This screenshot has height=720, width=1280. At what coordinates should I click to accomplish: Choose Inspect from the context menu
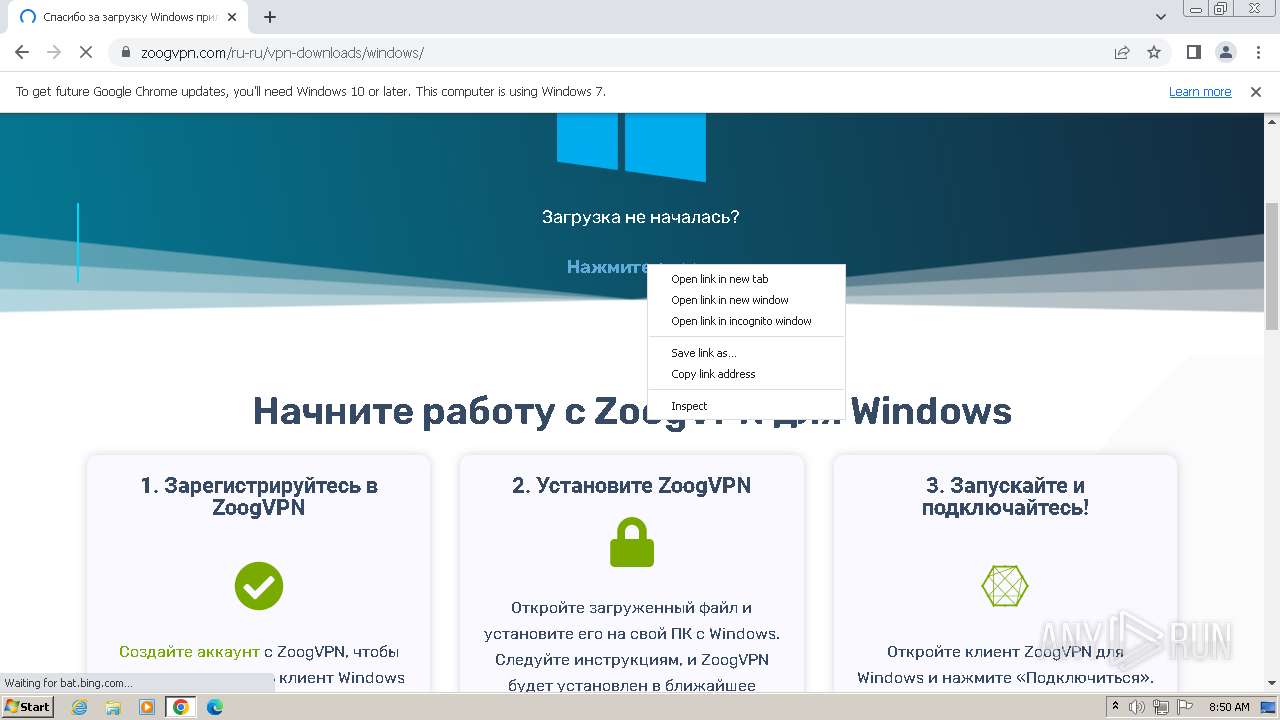(746, 406)
